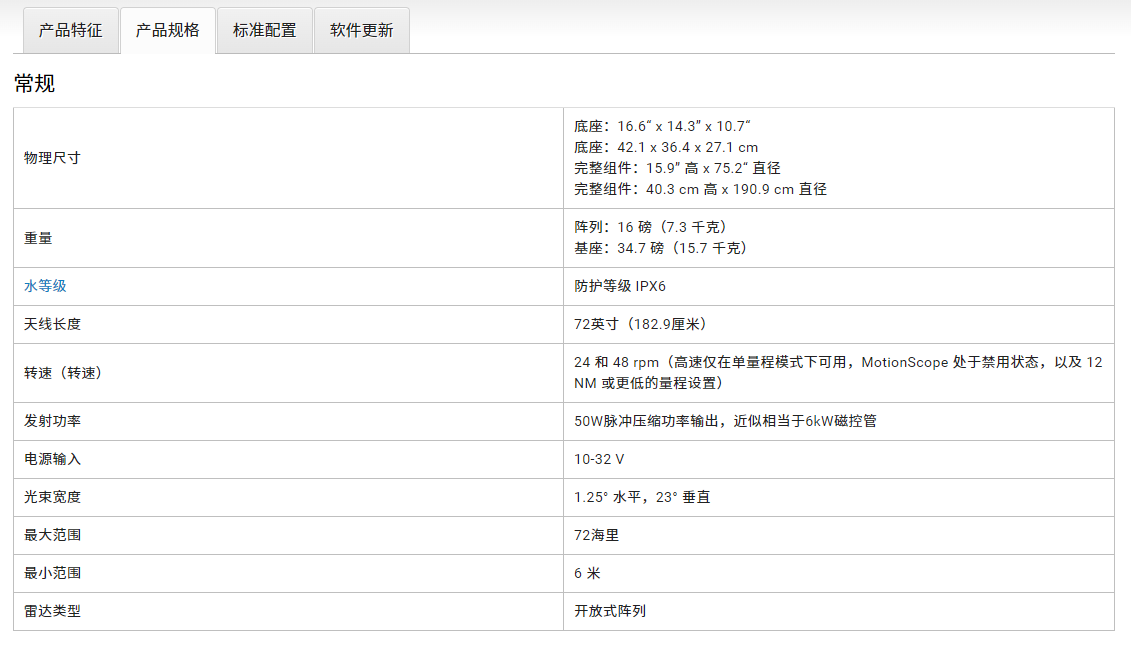The image size is (1131, 646).
Task: Click the 发射功率 row label
Action: [x=52, y=421]
